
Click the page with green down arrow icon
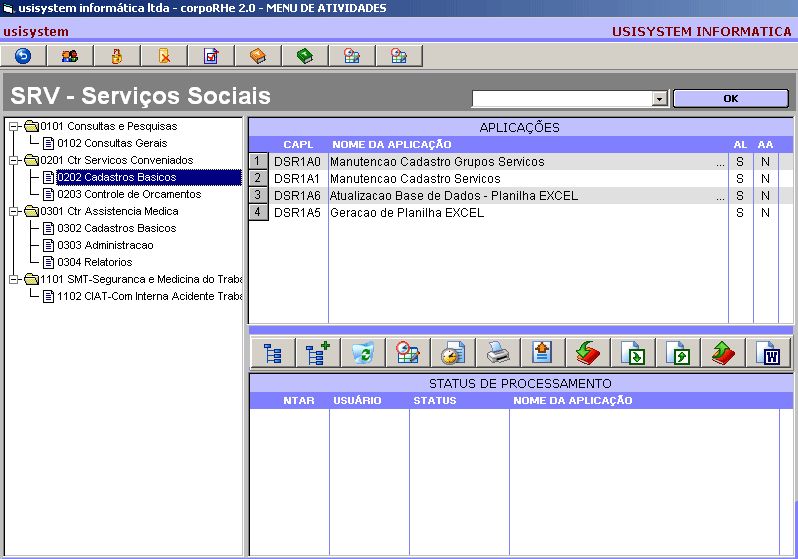(633, 352)
